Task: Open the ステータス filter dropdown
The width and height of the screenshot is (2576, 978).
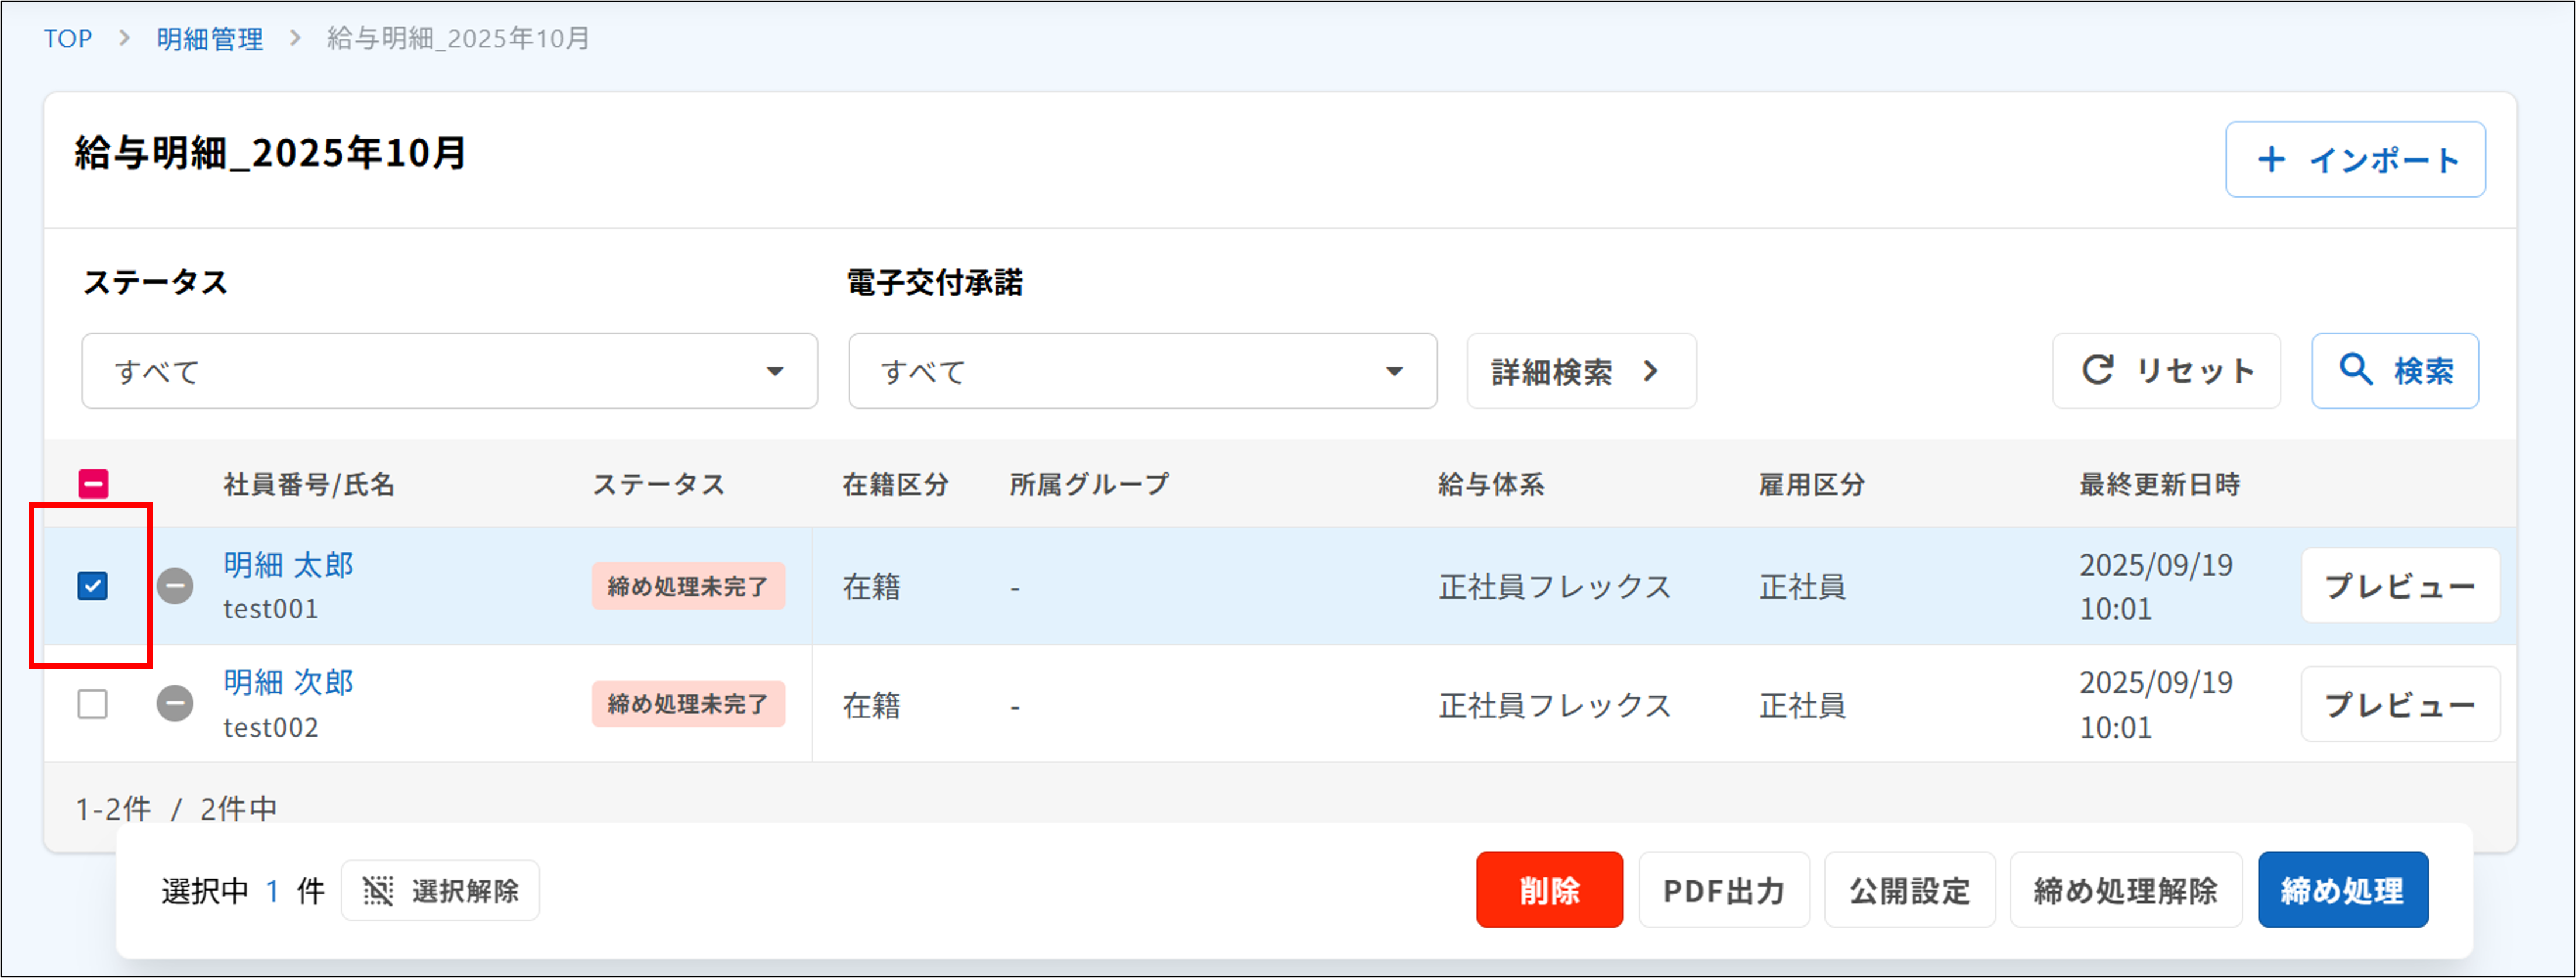Action: pos(450,371)
